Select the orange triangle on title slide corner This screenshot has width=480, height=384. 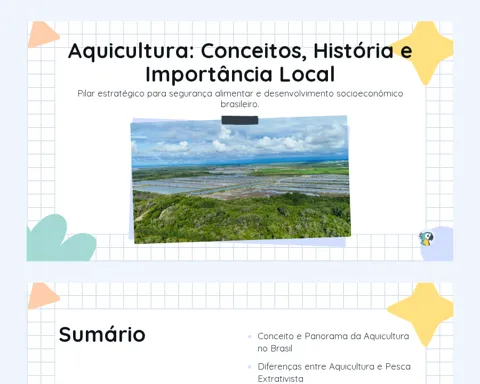(42, 35)
